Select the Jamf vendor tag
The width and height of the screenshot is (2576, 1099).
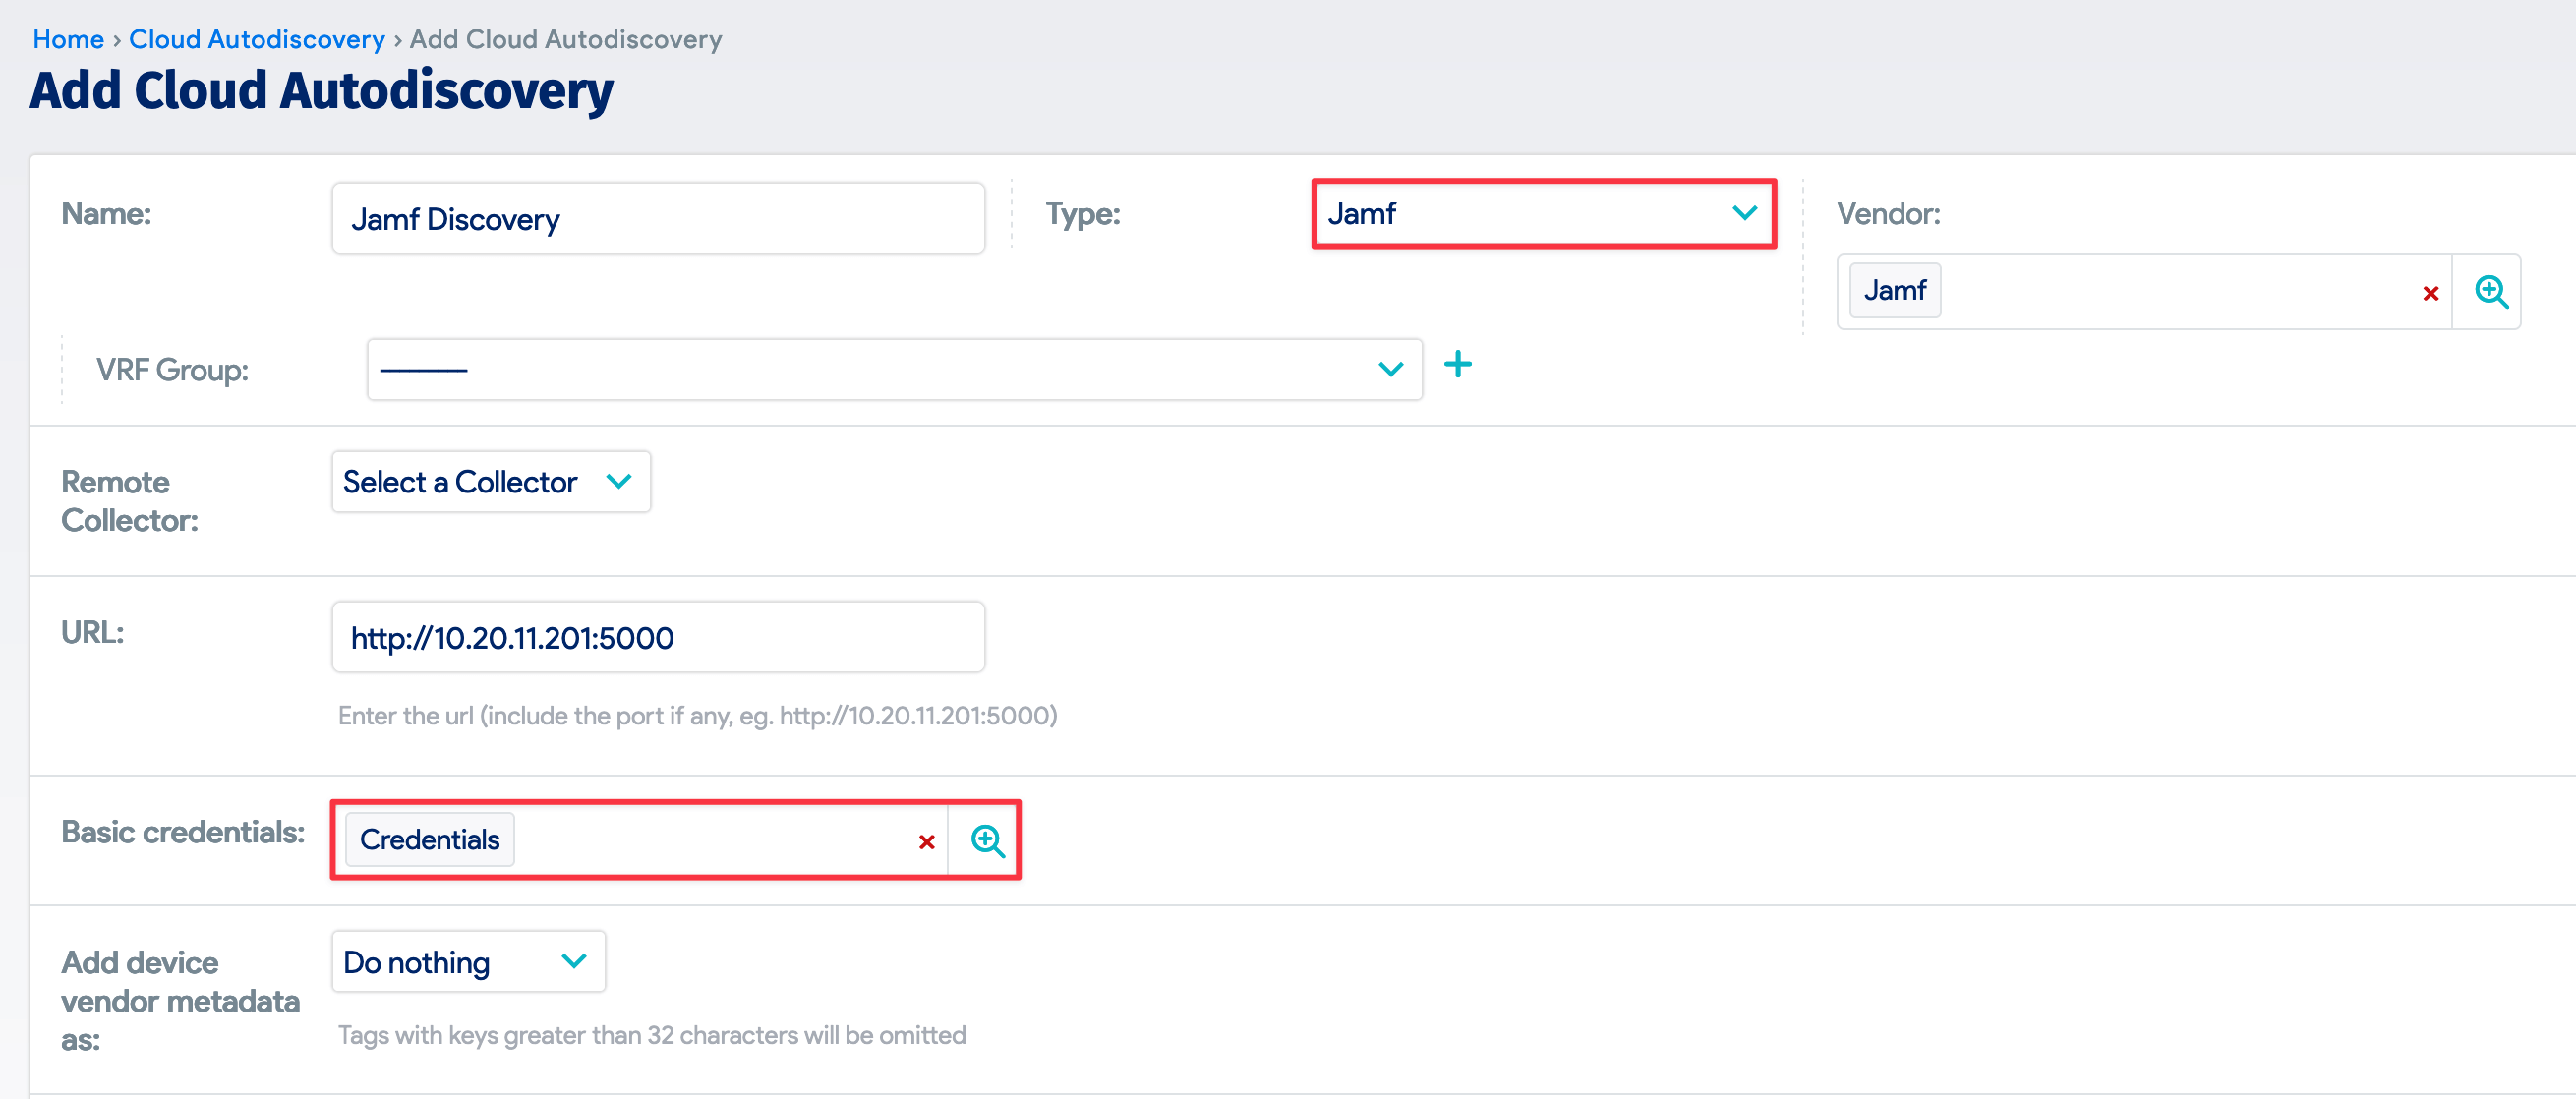(x=1894, y=291)
